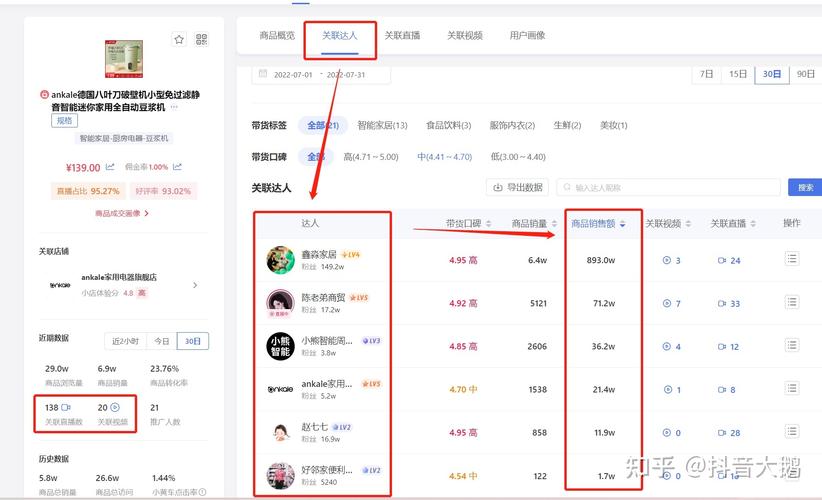This screenshot has height=500, width=822.
Task: Expand product title ellipsis menu
Action: click(174, 107)
